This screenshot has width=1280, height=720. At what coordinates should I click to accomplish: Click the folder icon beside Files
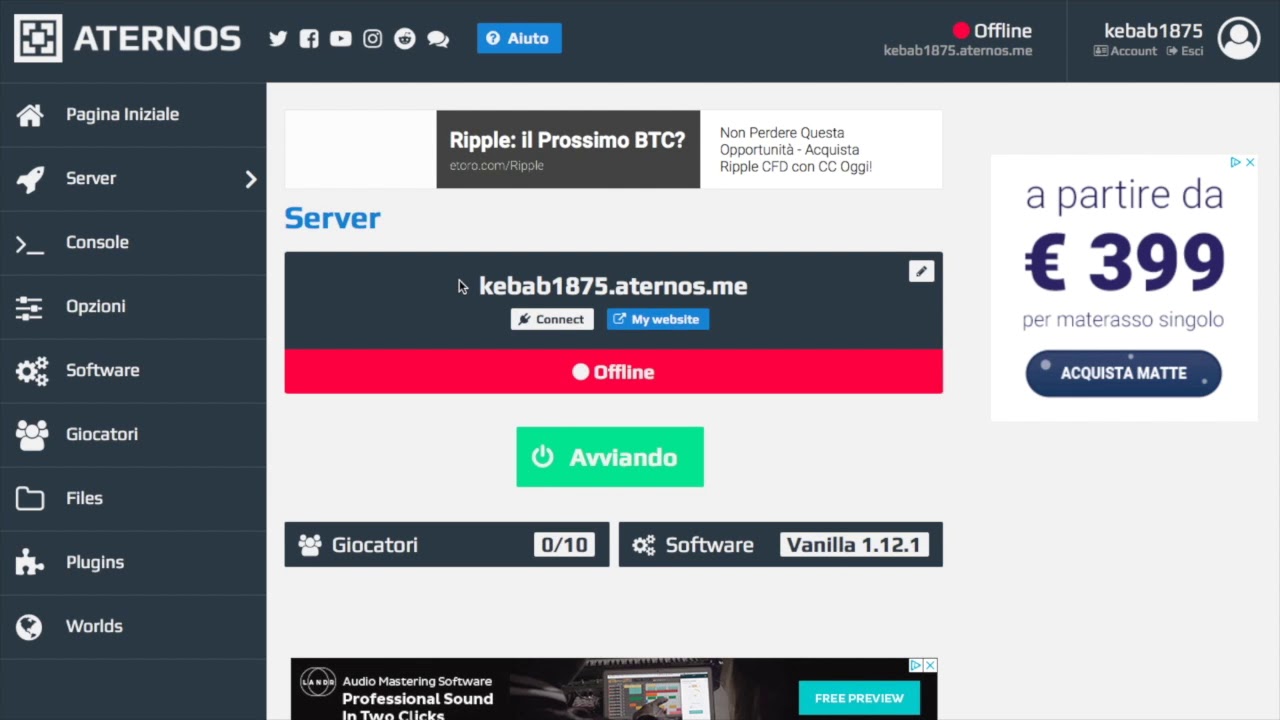(30, 498)
